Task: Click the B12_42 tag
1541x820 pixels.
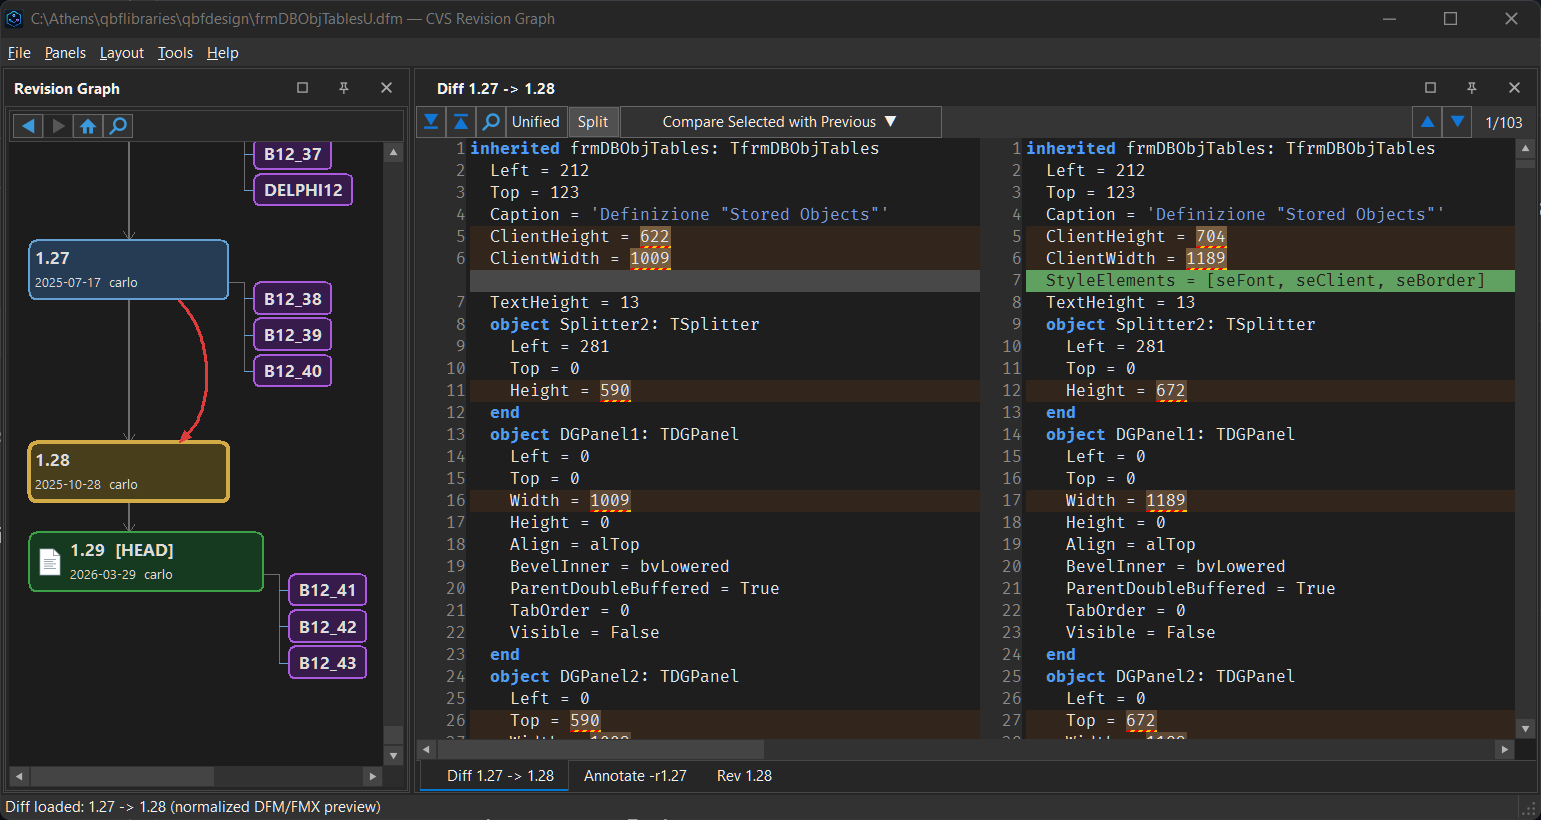Action: (328, 626)
